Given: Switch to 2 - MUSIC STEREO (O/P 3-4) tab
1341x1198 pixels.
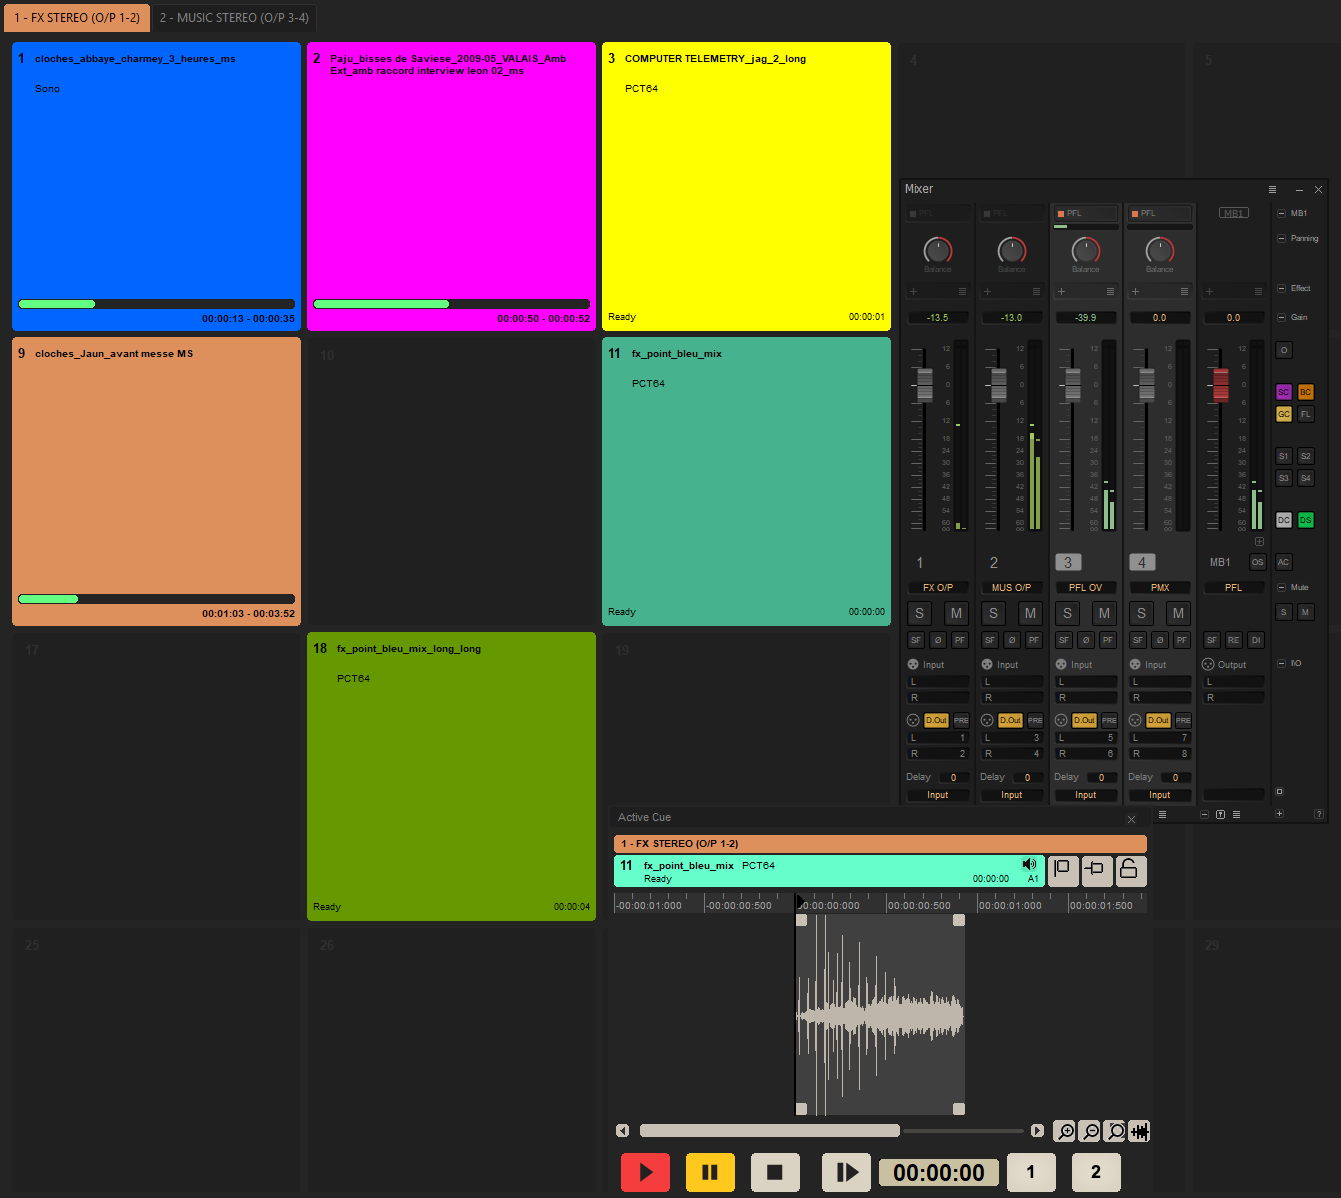Looking at the screenshot, I should point(234,18).
